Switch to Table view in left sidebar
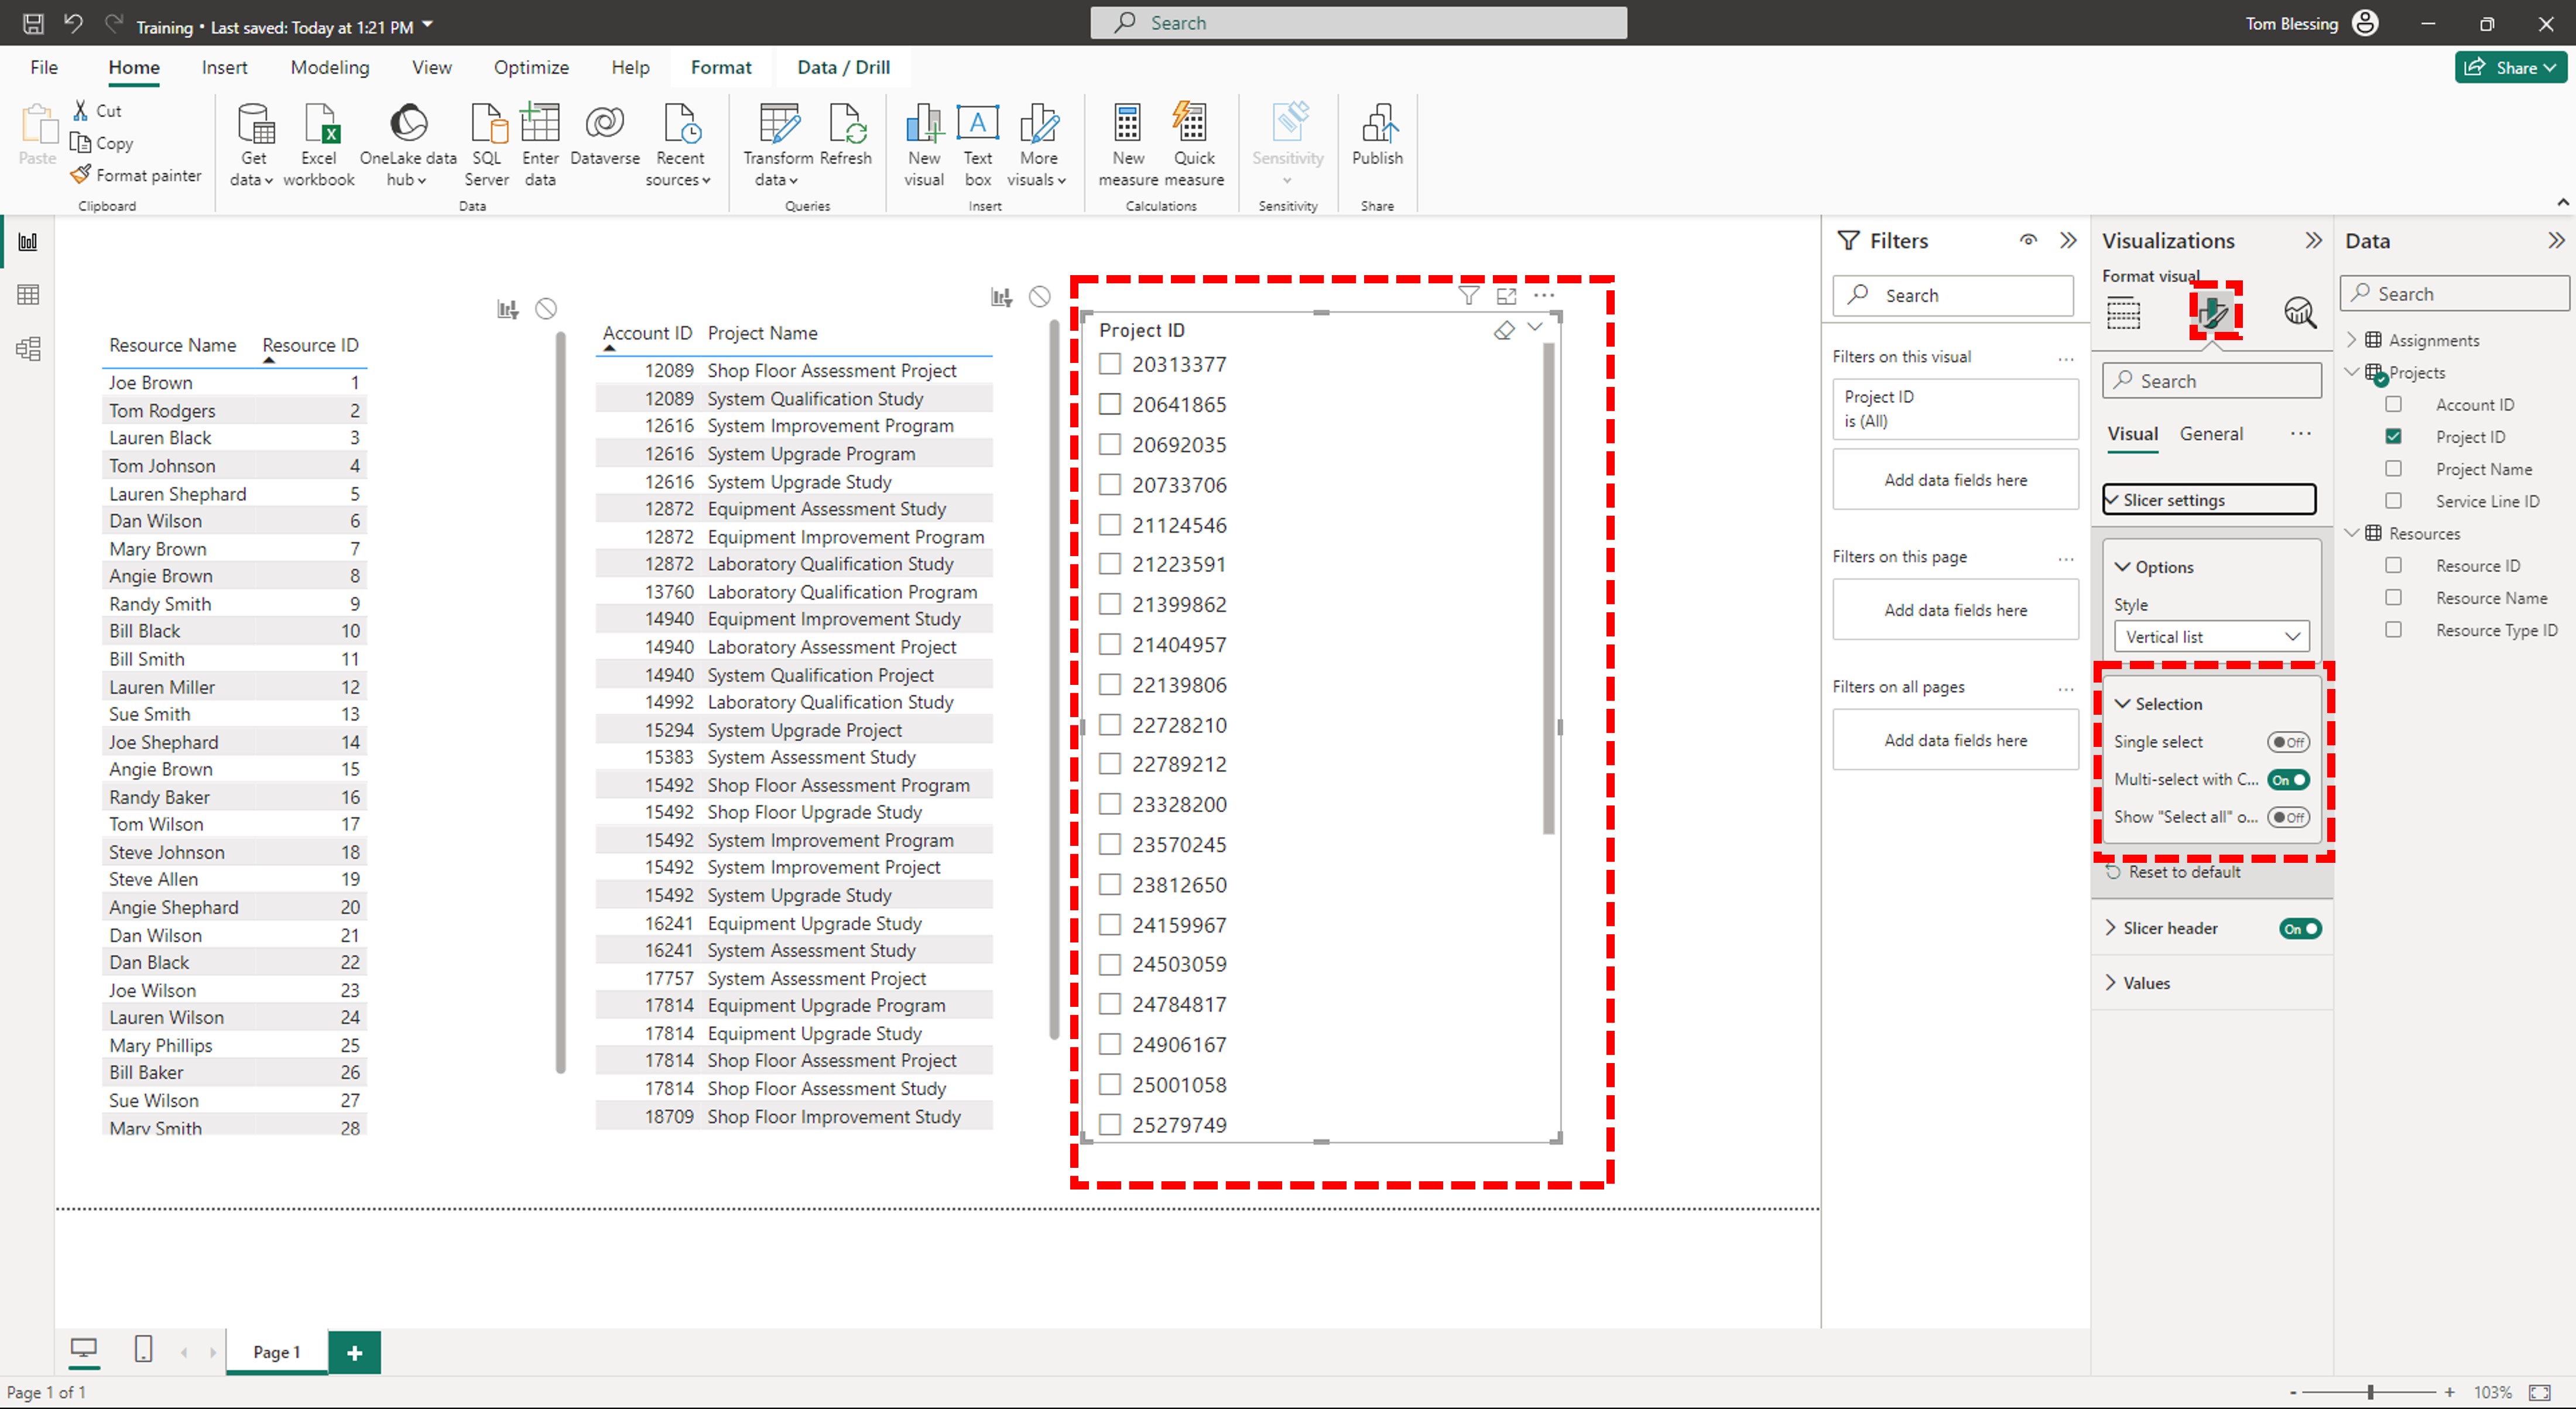Image resolution: width=2576 pixels, height=1409 pixels. (27, 294)
